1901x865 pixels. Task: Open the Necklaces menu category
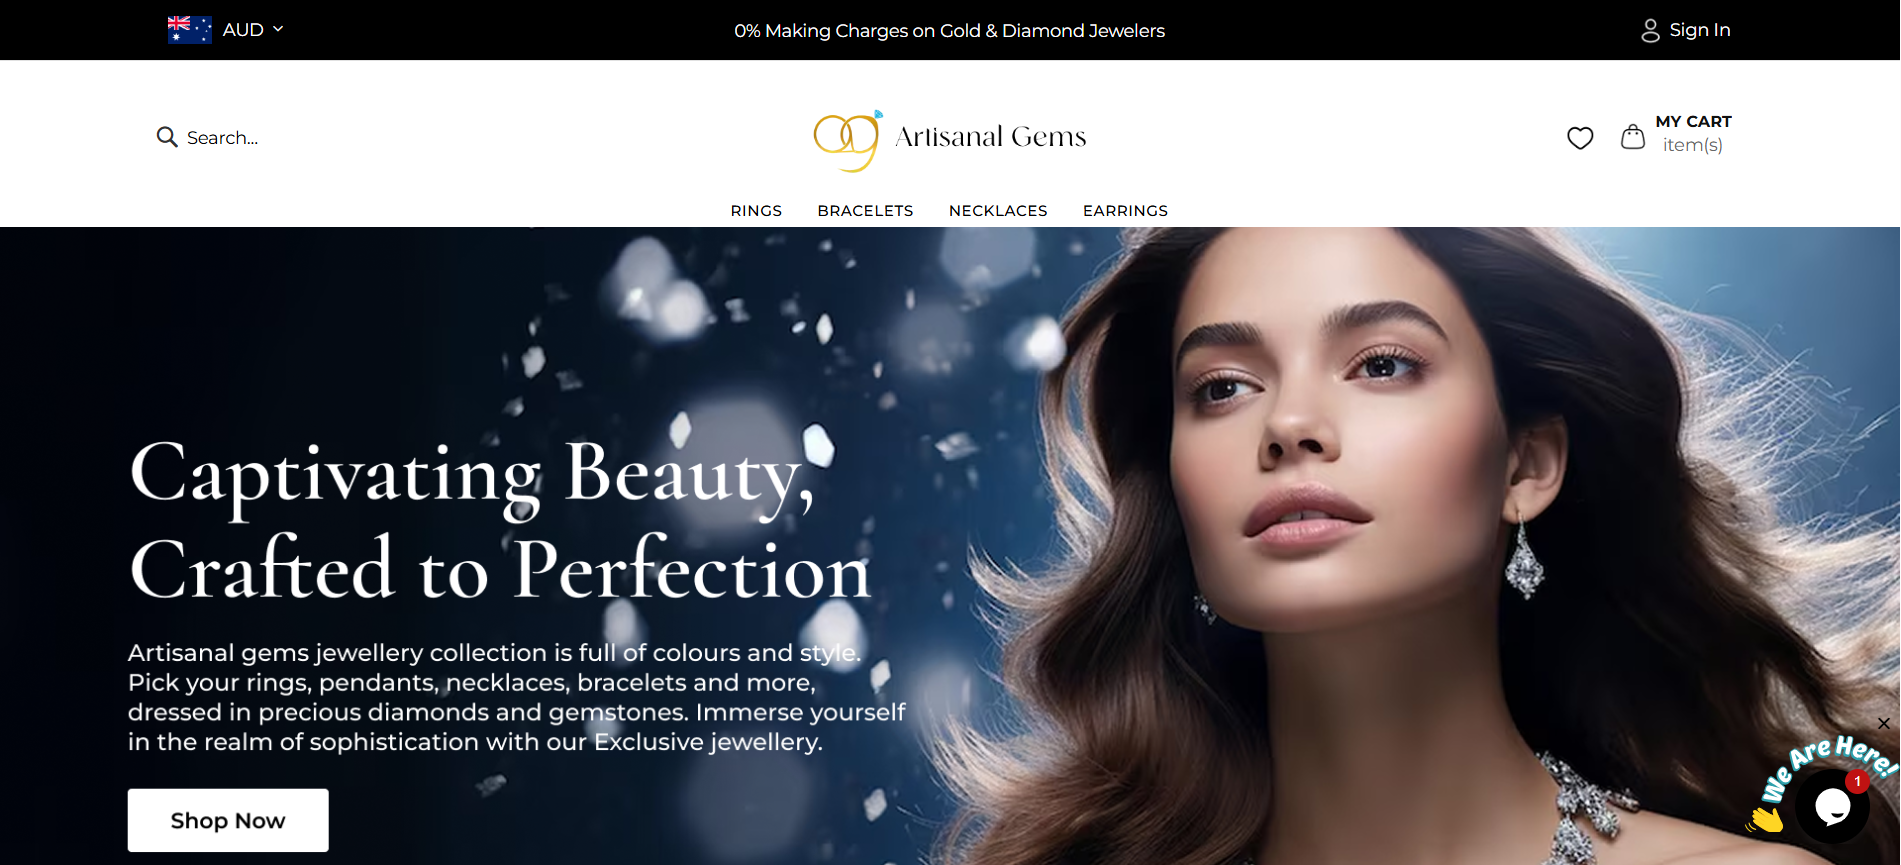(x=998, y=211)
